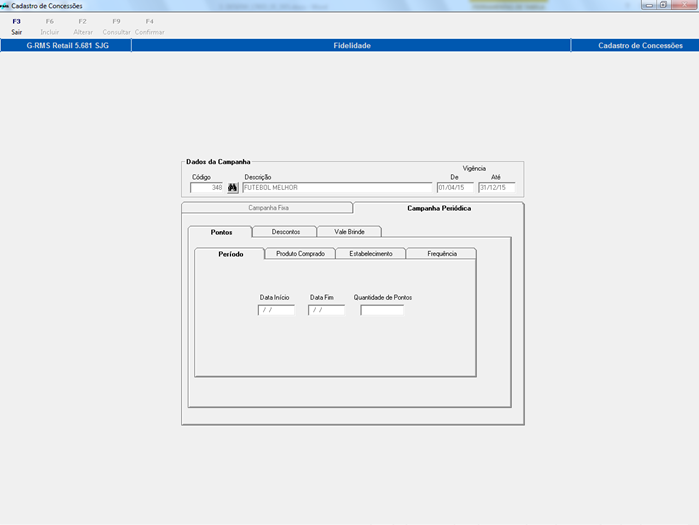The width and height of the screenshot is (699, 525).
Task: Click the F3 Sair toolbar button
Action: click(16, 27)
